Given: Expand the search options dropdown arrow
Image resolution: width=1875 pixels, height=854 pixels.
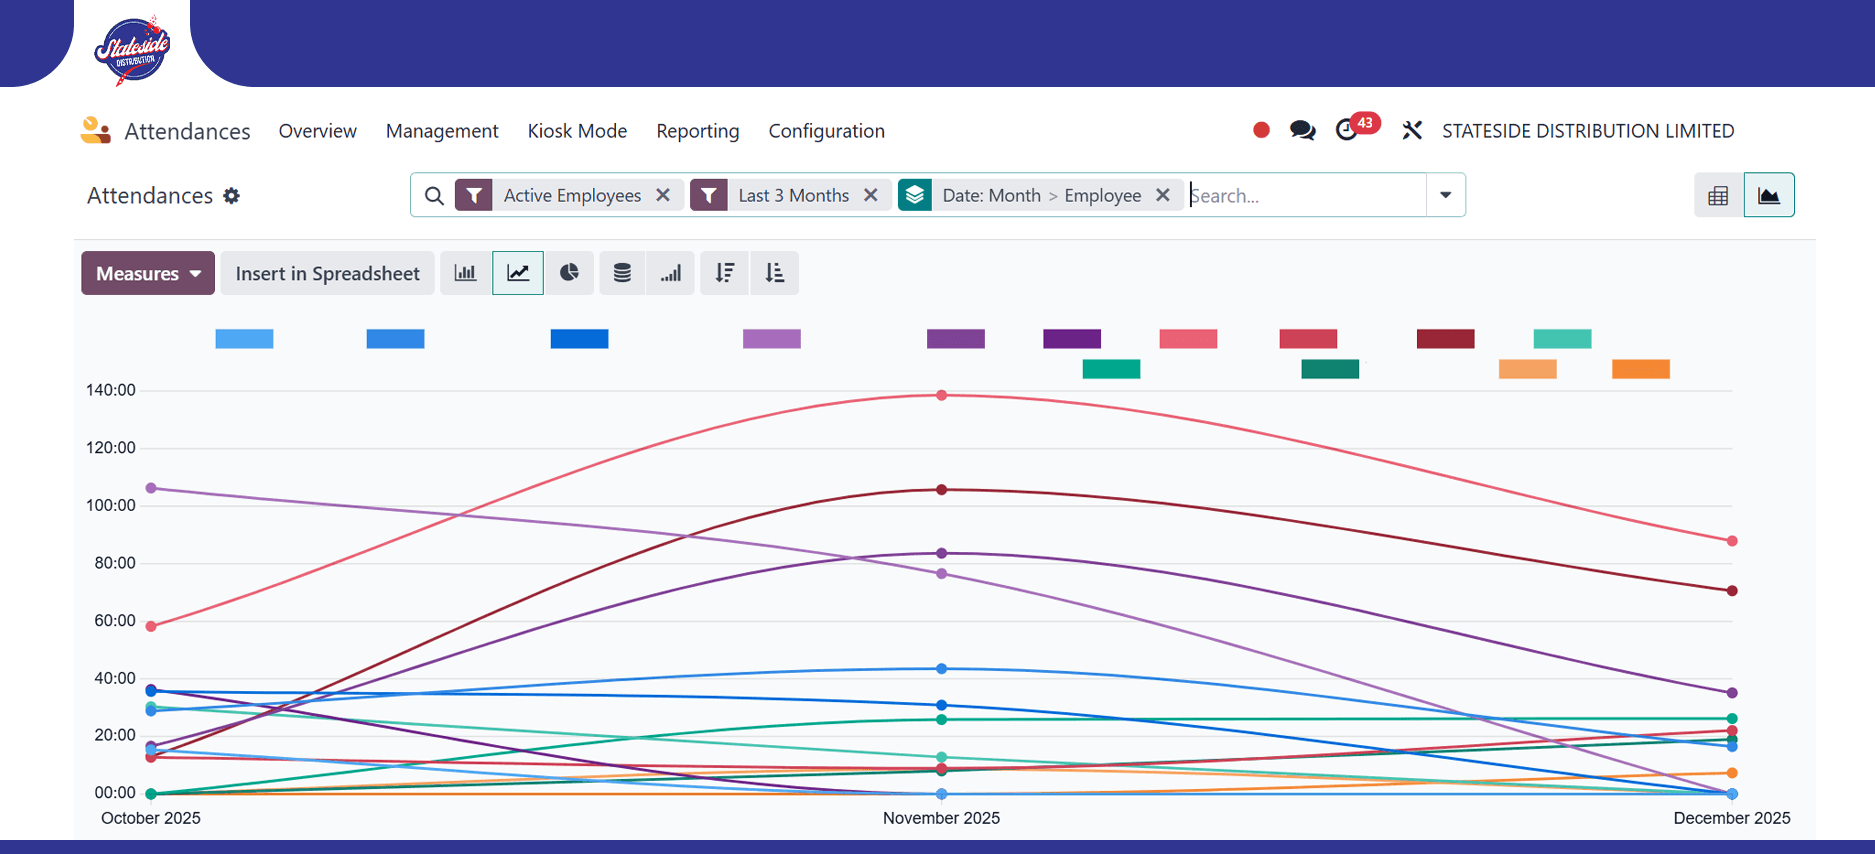Looking at the screenshot, I should click(1445, 195).
